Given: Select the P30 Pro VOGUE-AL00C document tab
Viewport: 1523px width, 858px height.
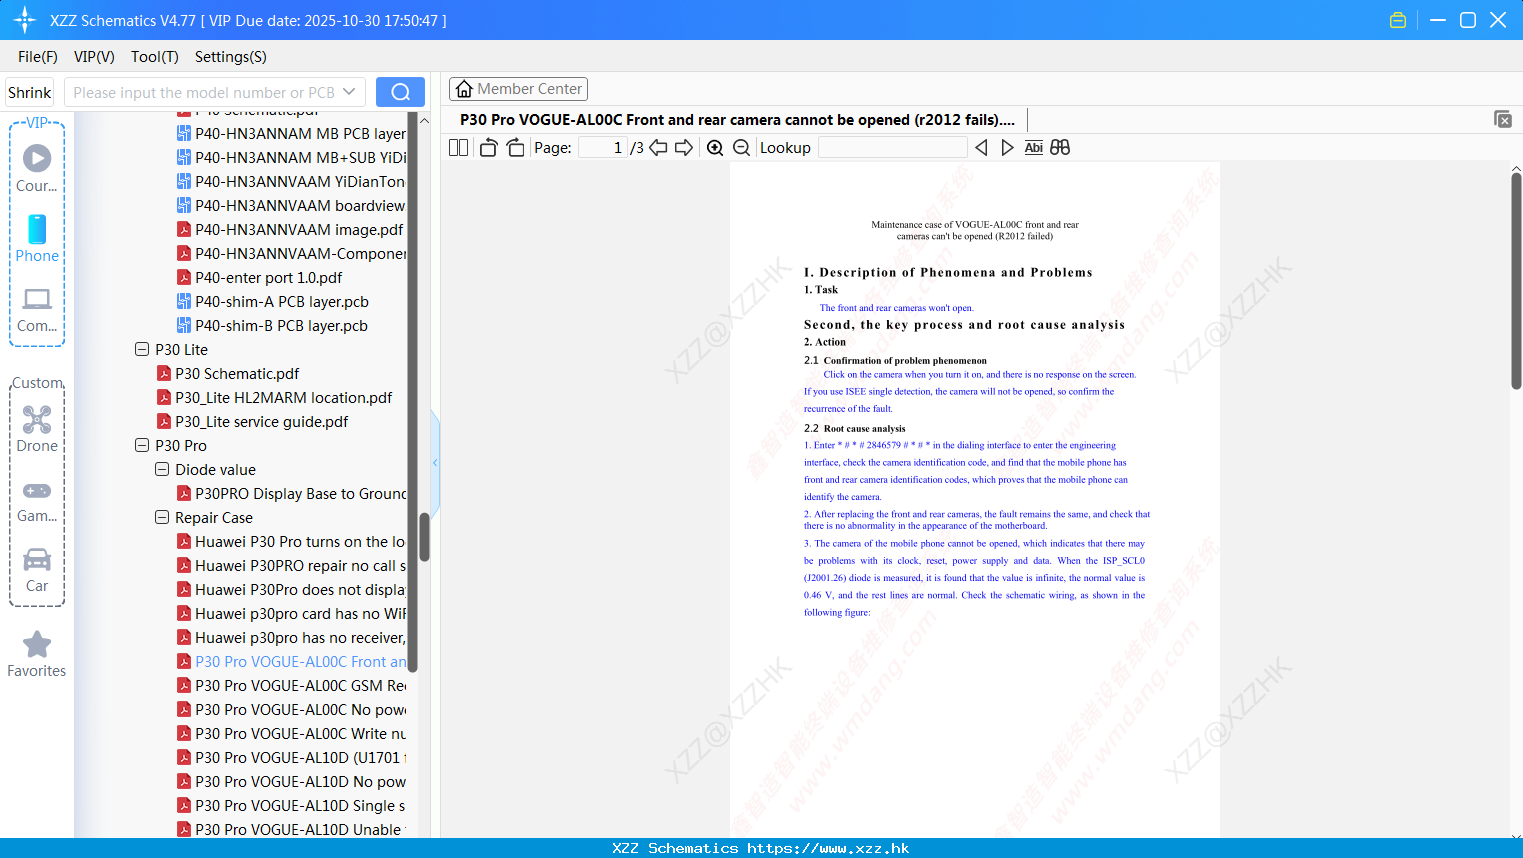Looking at the screenshot, I should tap(737, 120).
